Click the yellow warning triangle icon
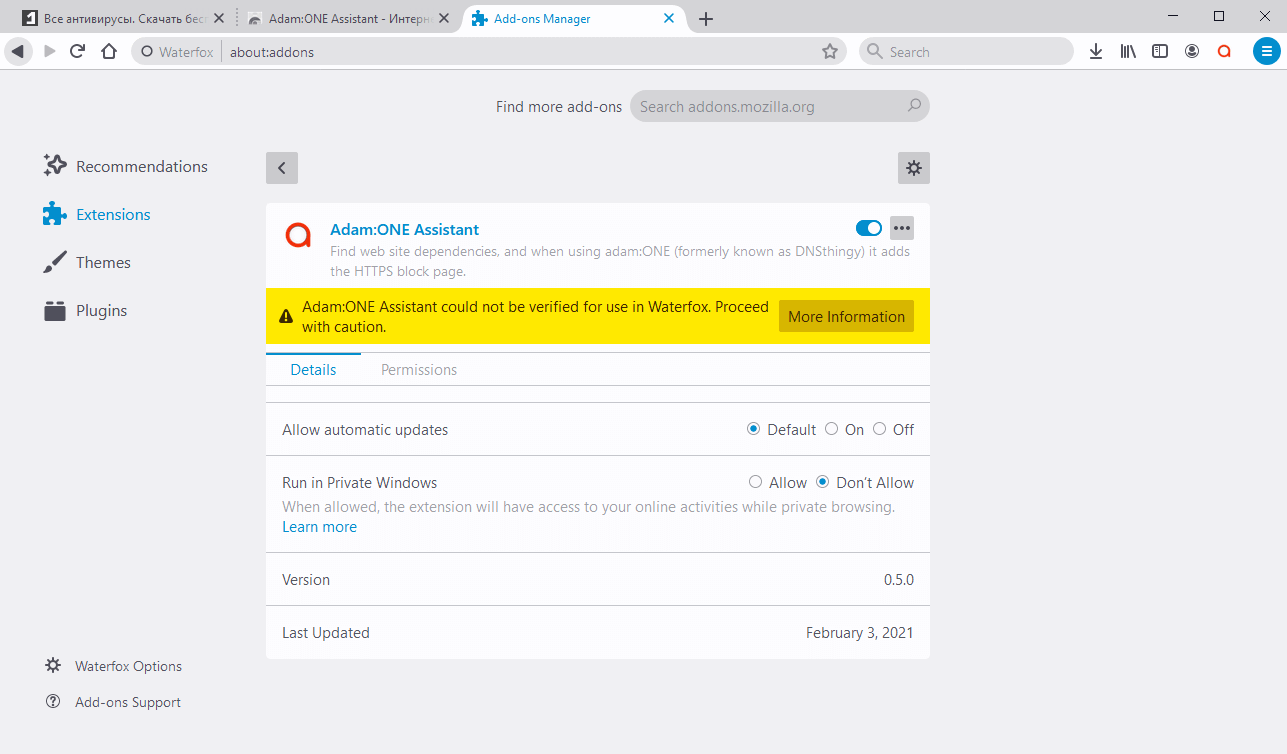 coord(286,317)
